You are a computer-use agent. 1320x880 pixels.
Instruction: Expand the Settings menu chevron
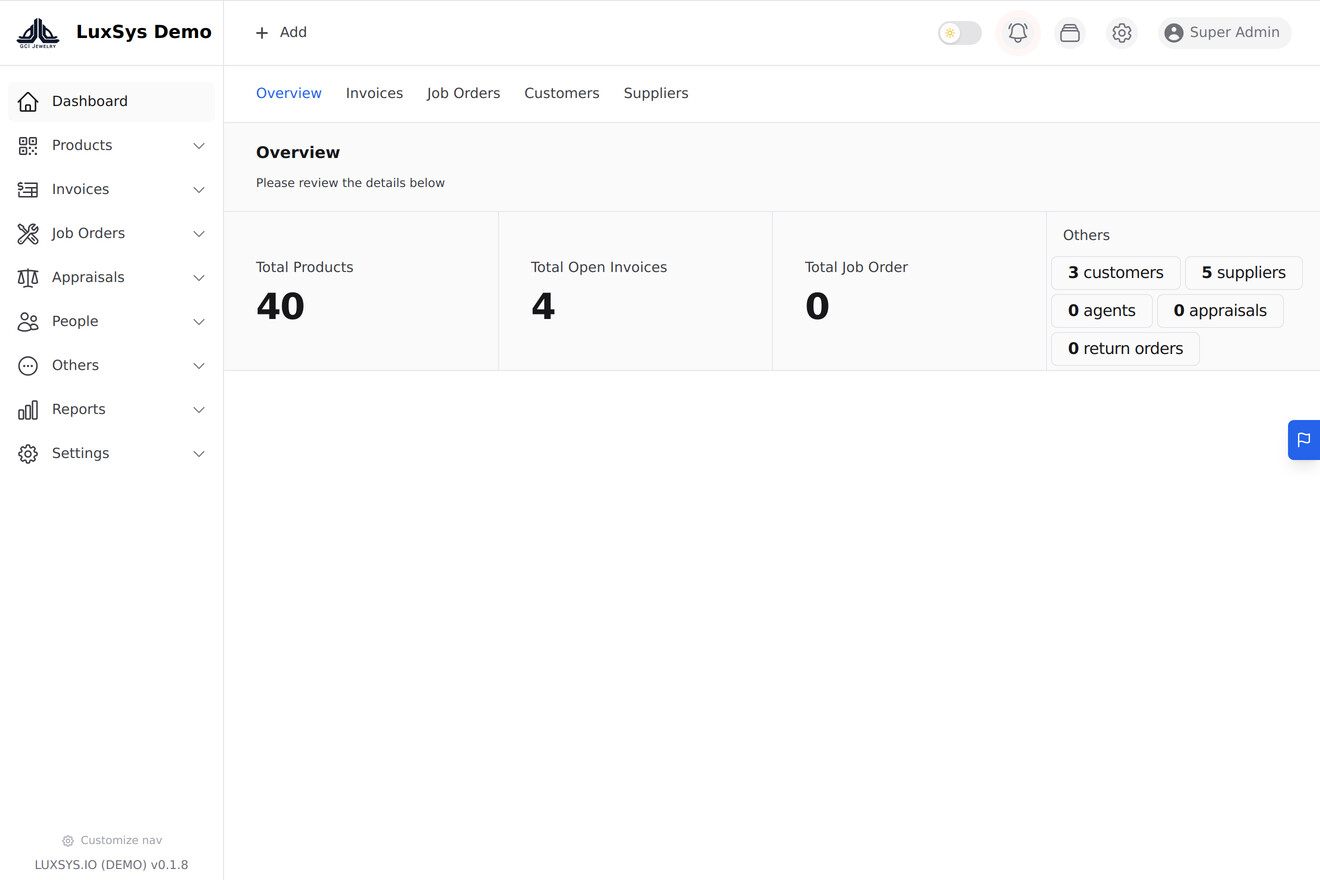[199, 454]
